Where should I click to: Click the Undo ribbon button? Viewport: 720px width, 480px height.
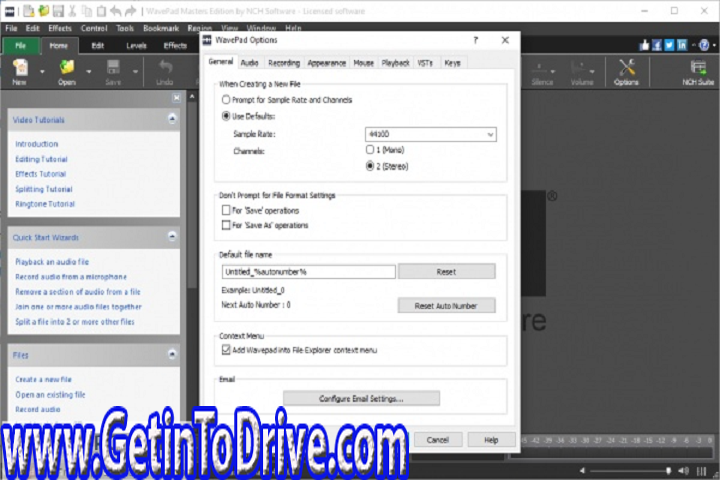click(x=164, y=73)
